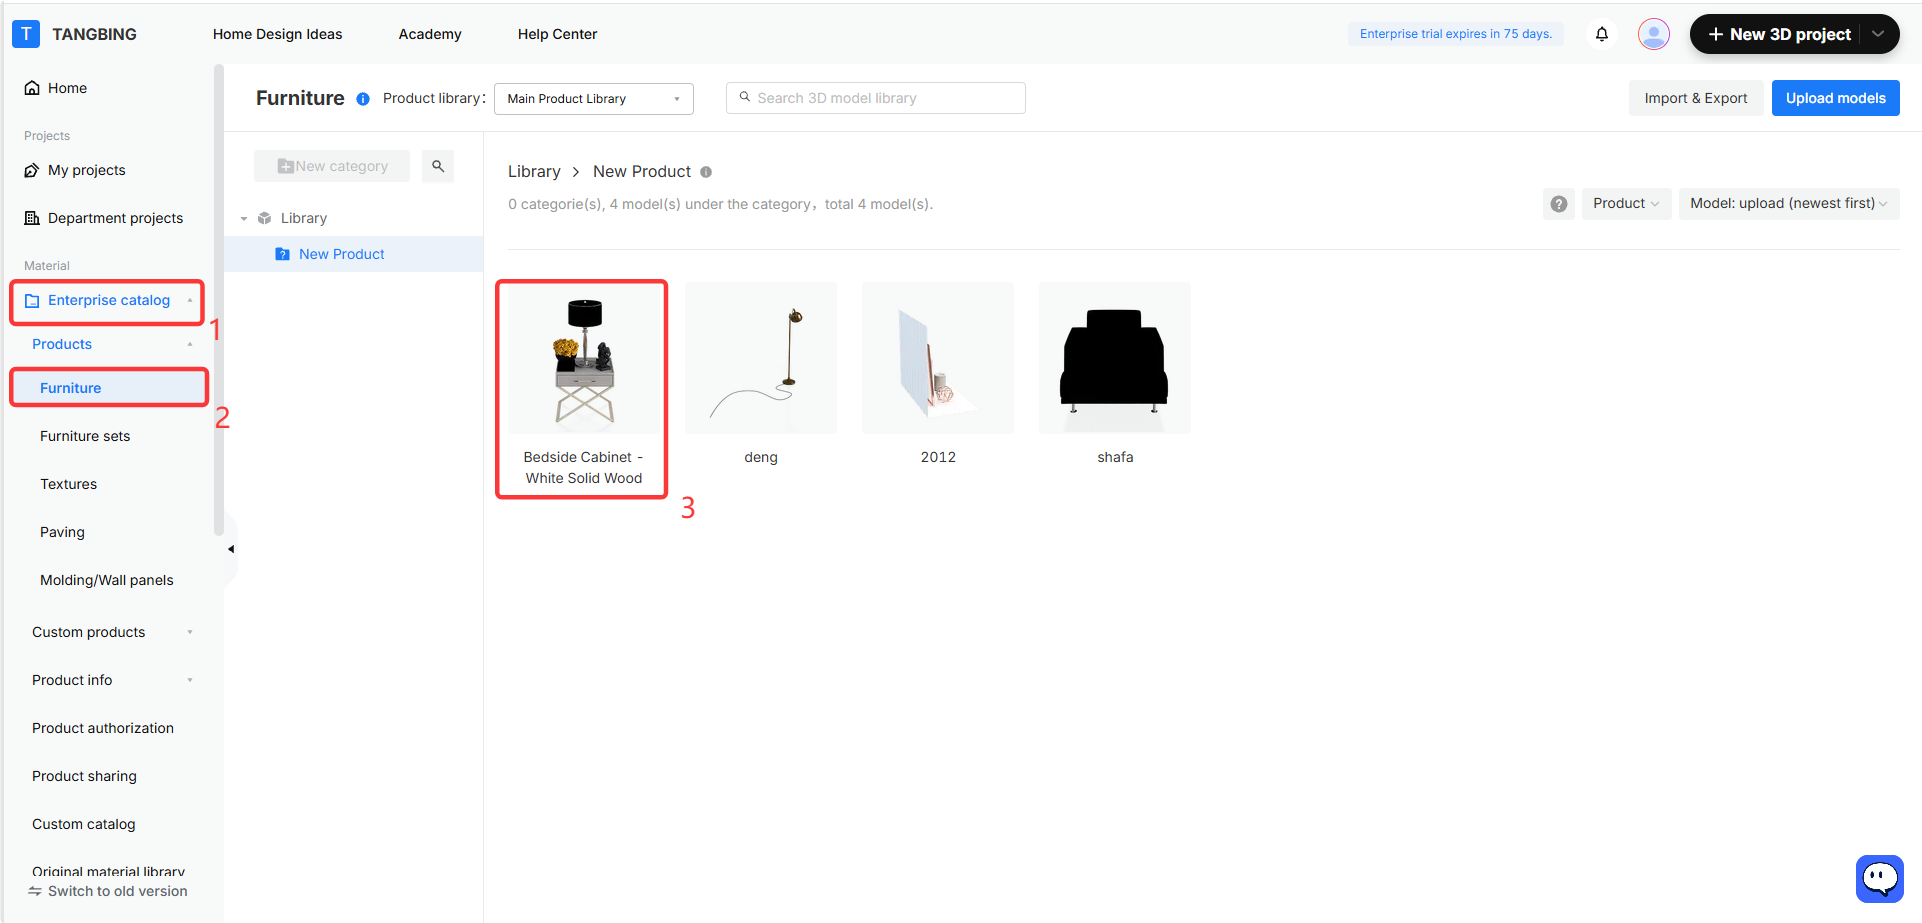Open Furniture sets
Screen dimensions: 1922x923
point(85,436)
